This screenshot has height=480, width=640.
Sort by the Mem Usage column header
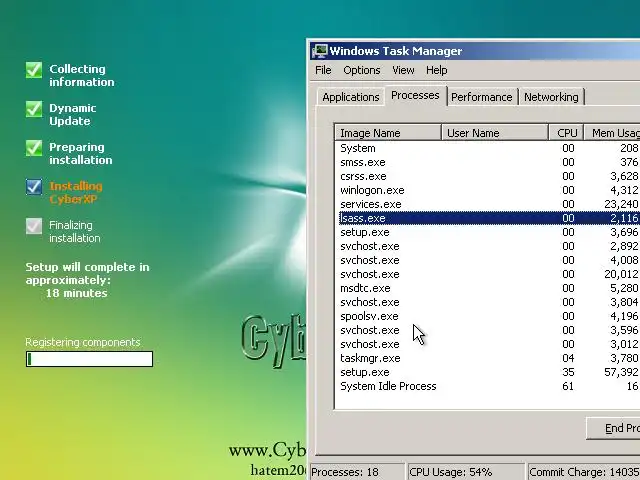click(612, 133)
